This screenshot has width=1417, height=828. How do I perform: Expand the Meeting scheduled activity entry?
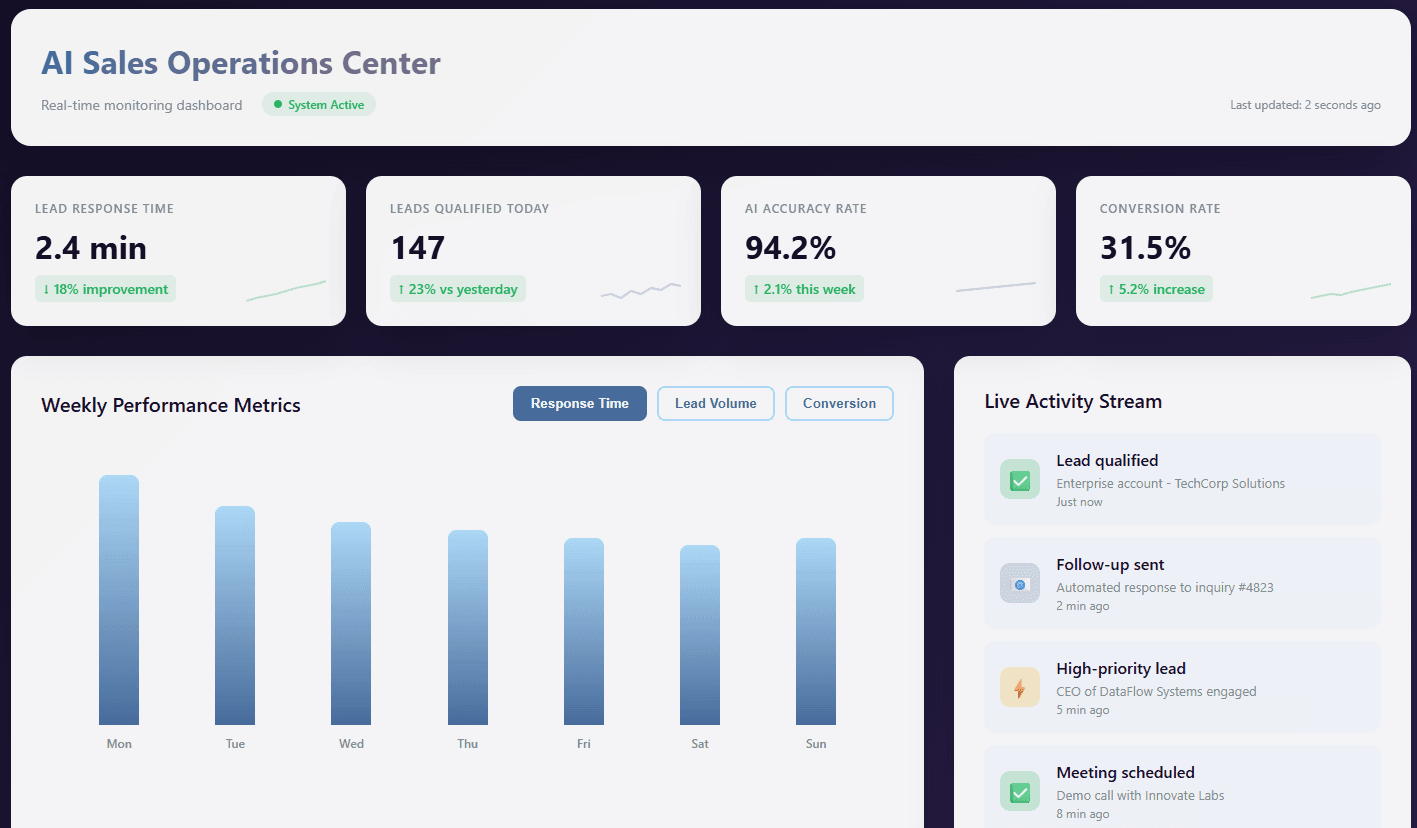(x=1182, y=791)
